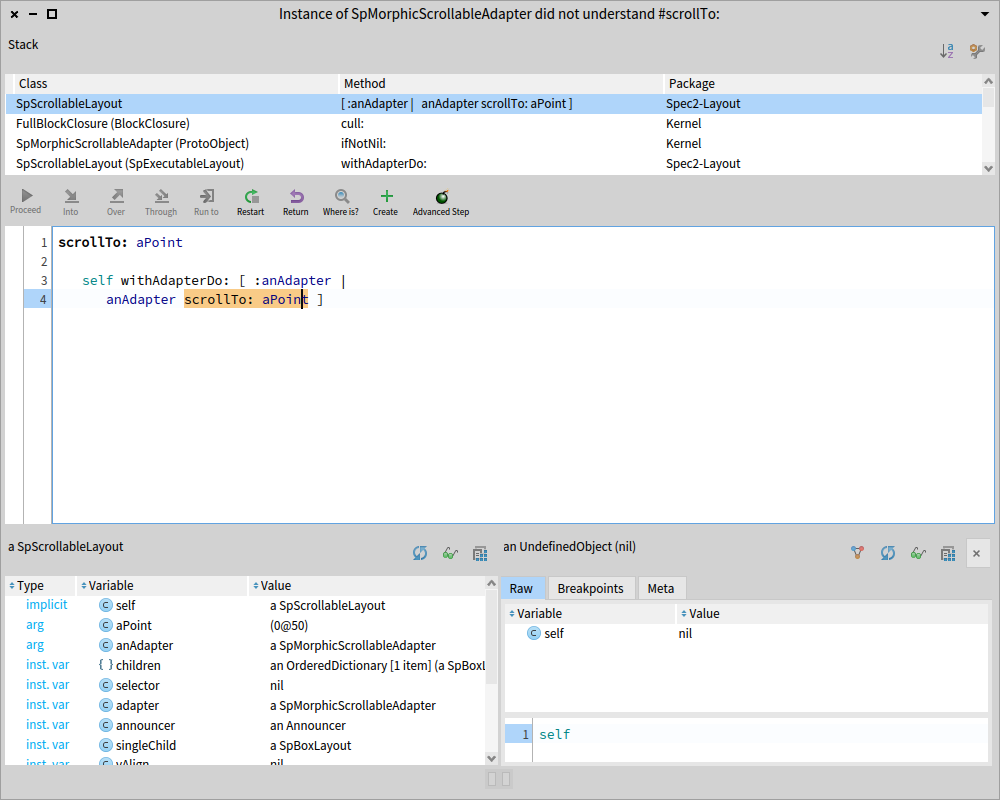Click browse icon in UndefinedObject inspector
Image resolution: width=1000 pixels, height=800 pixels.
pyautogui.click(x=948, y=553)
